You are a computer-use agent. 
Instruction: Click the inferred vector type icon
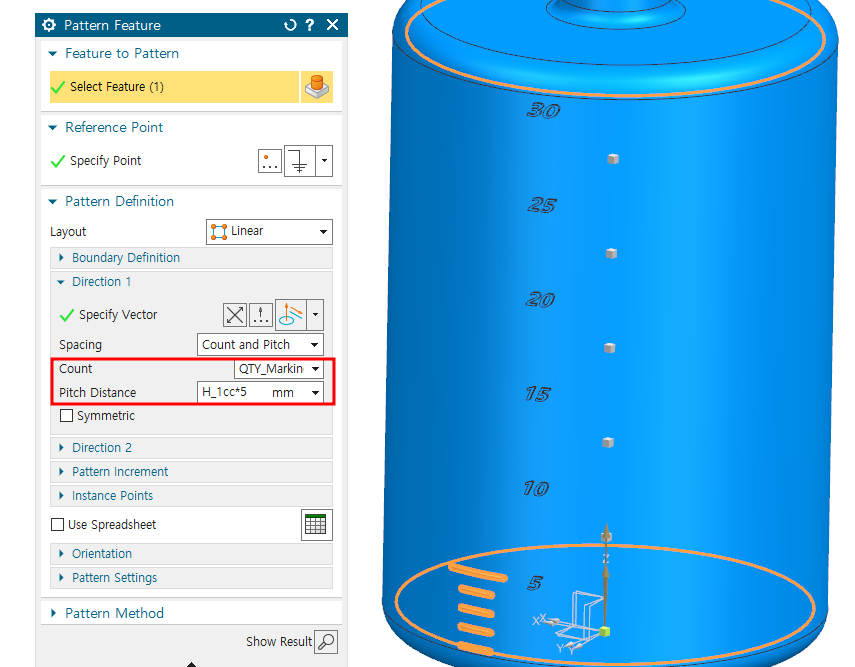point(291,315)
